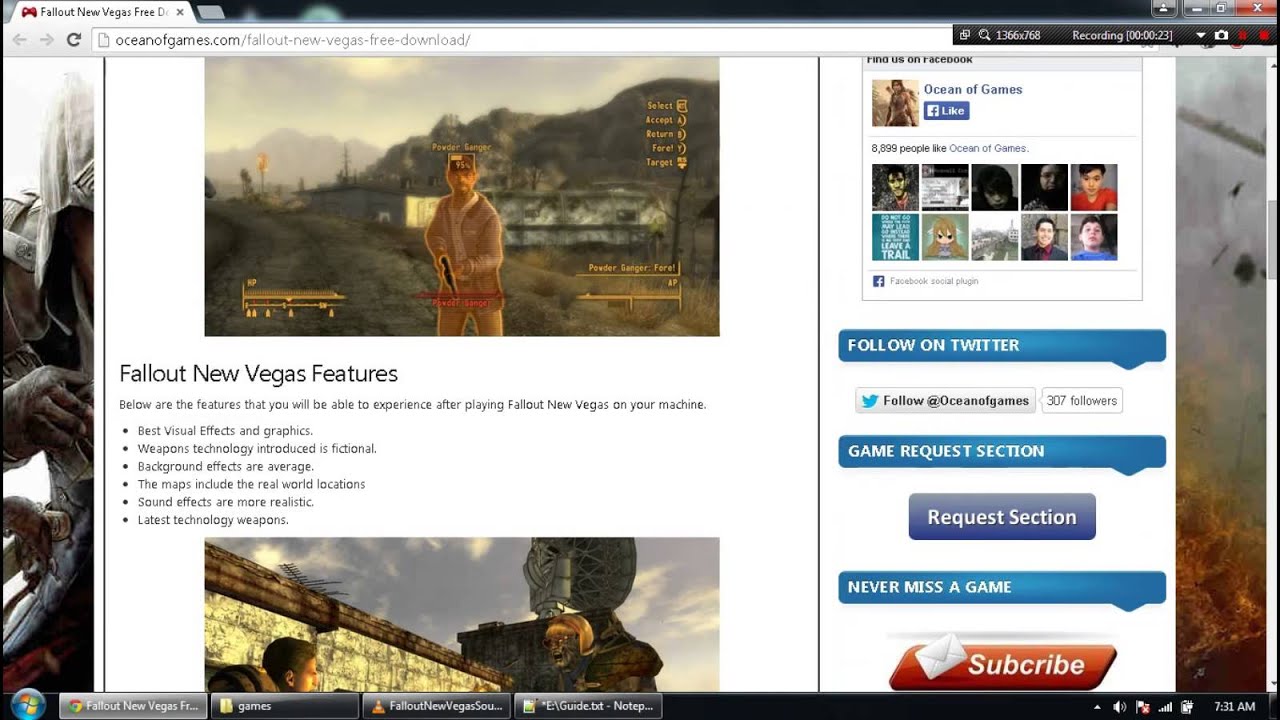The height and width of the screenshot is (720, 1280).
Task: Open the Windows Start orb
Action: tap(27, 705)
